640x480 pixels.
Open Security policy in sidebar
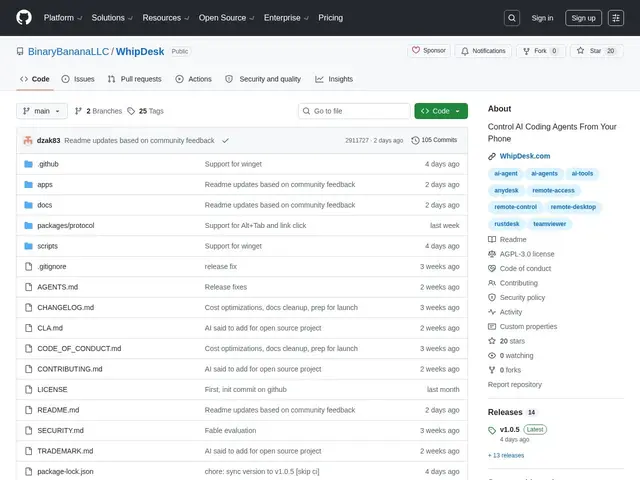point(517,298)
